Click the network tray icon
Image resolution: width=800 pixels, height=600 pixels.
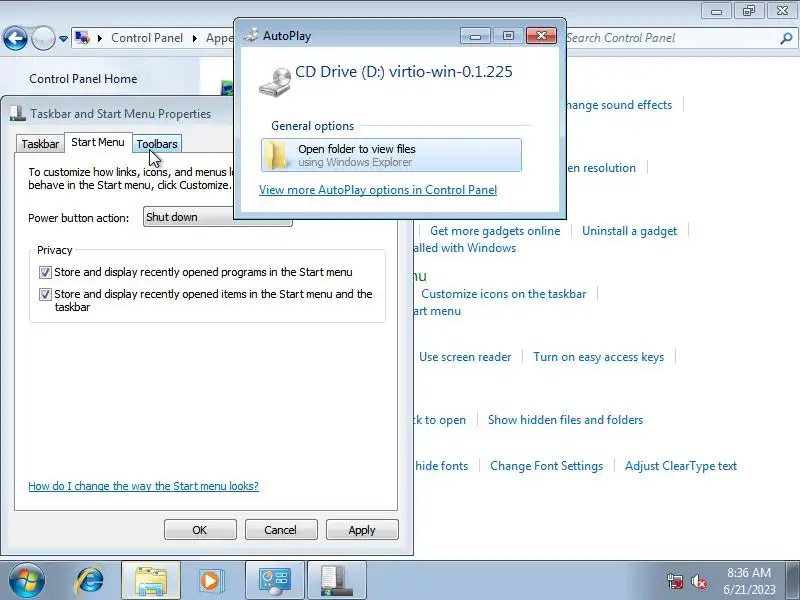click(x=674, y=581)
